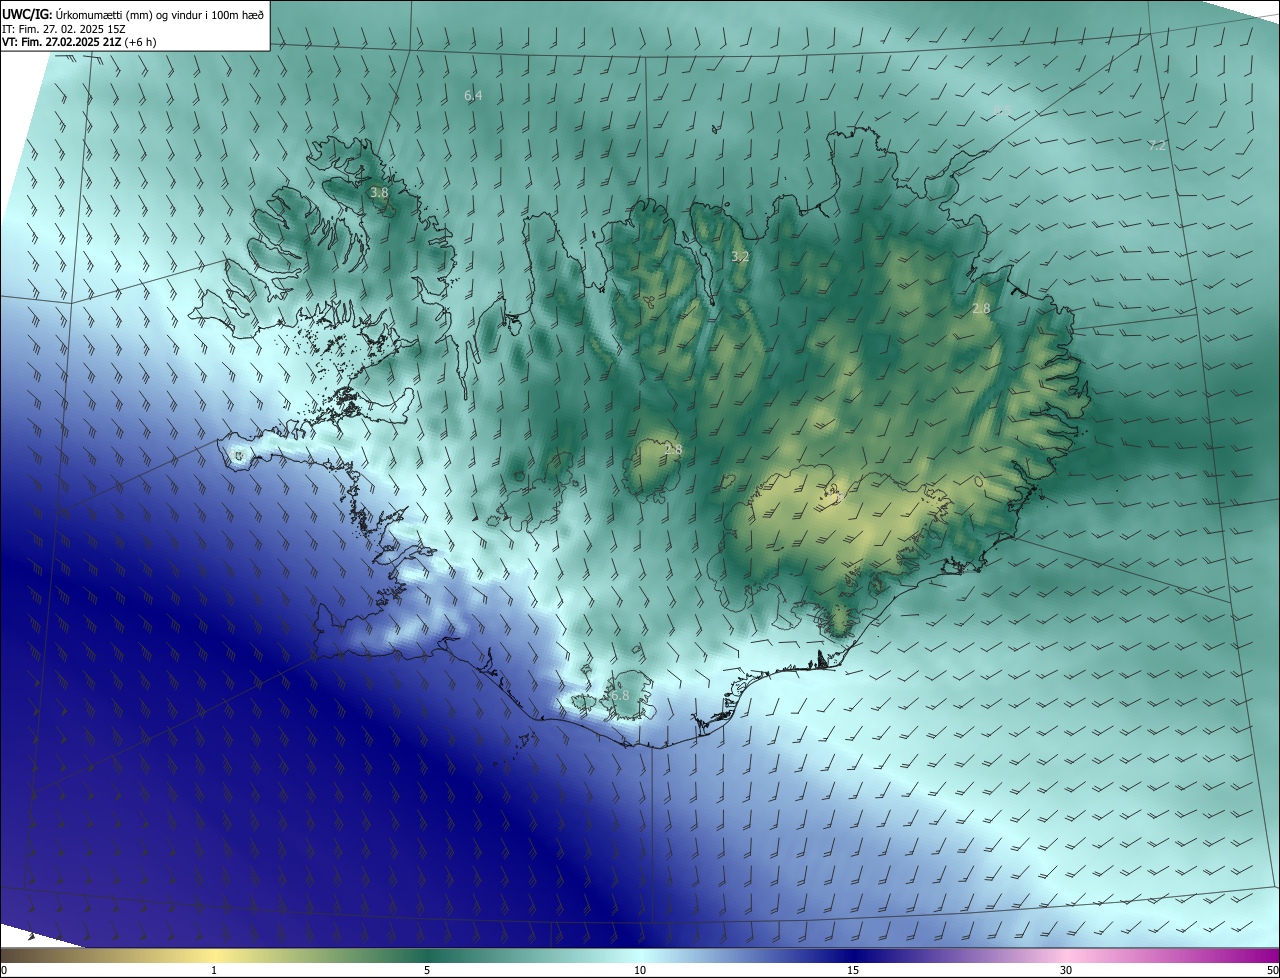Click the 50 tick on the color scale
The width and height of the screenshot is (1280, 978).
pos(1272,971)
